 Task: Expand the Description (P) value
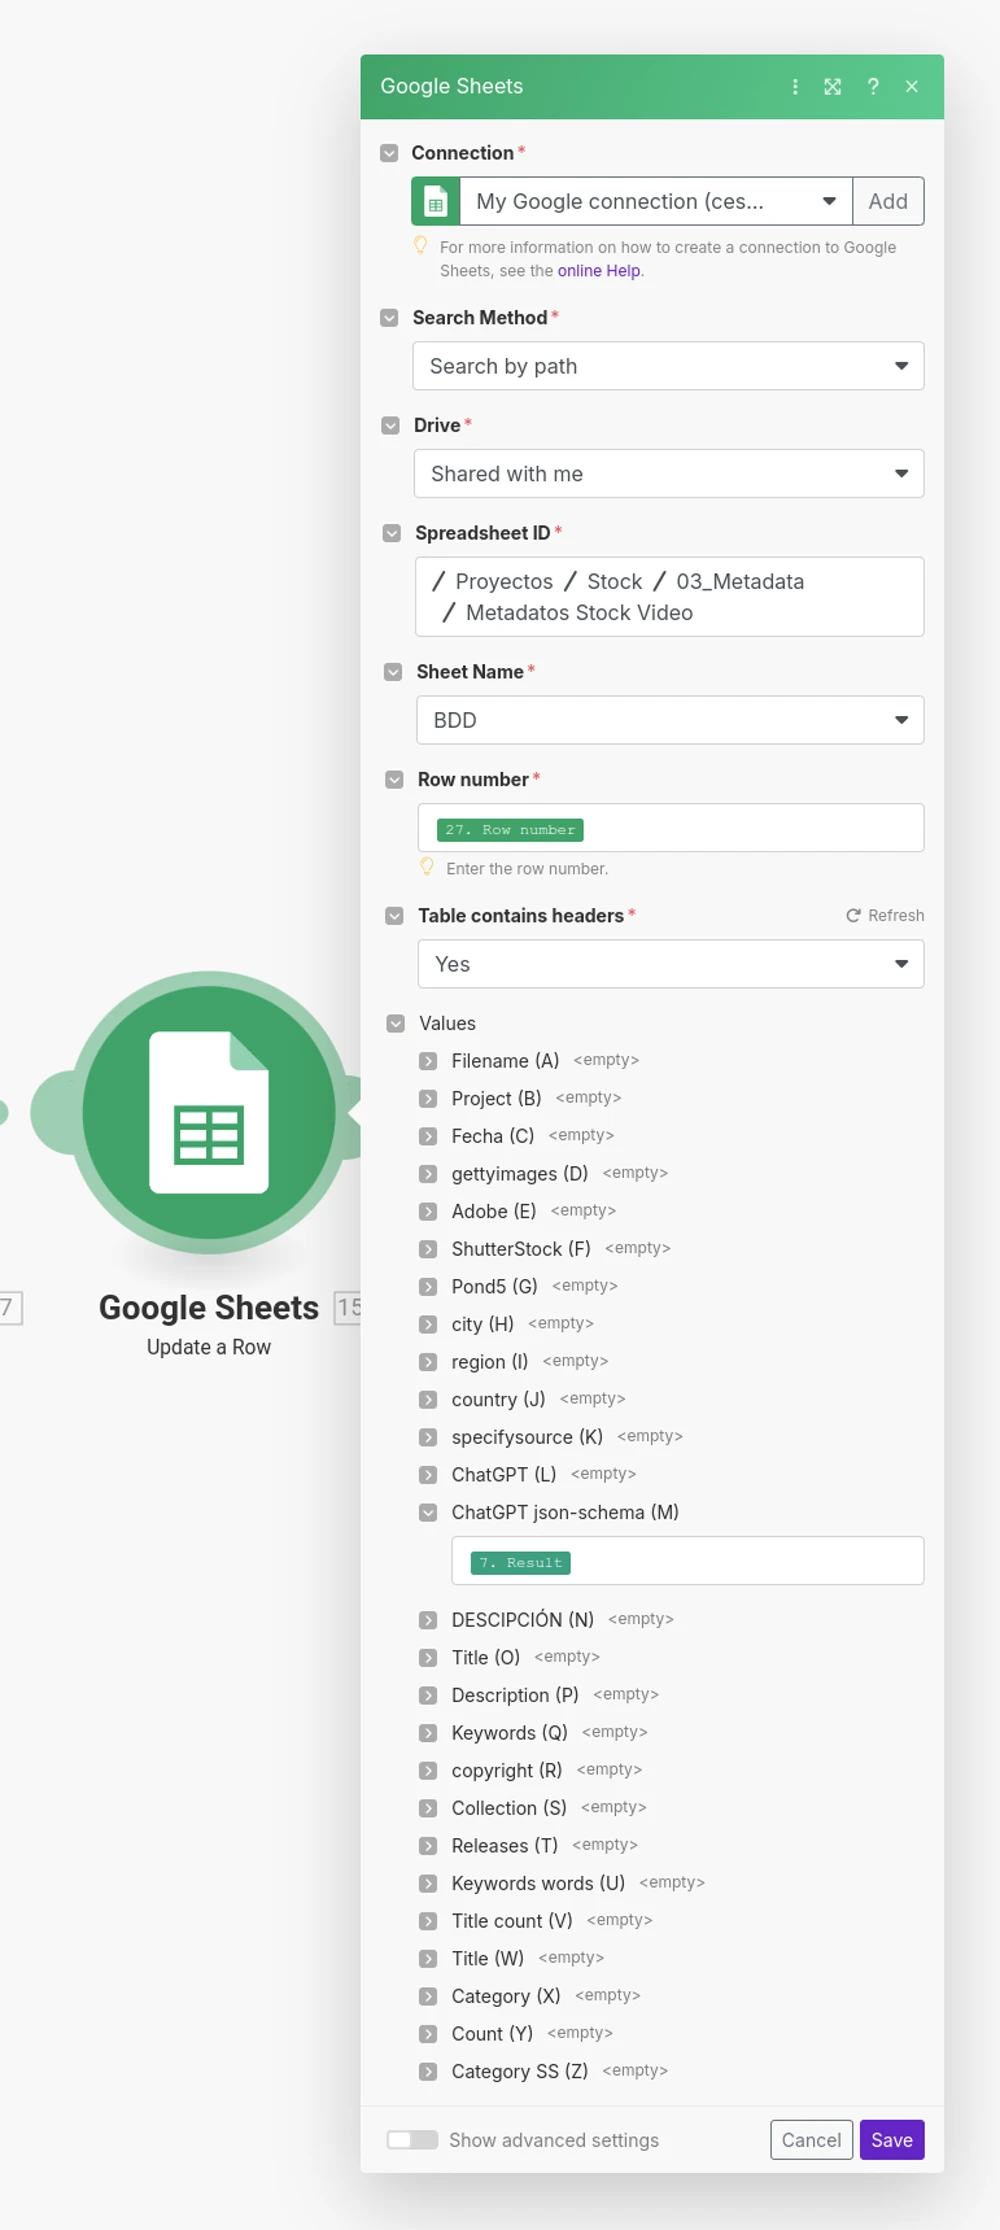point(428,1696)
